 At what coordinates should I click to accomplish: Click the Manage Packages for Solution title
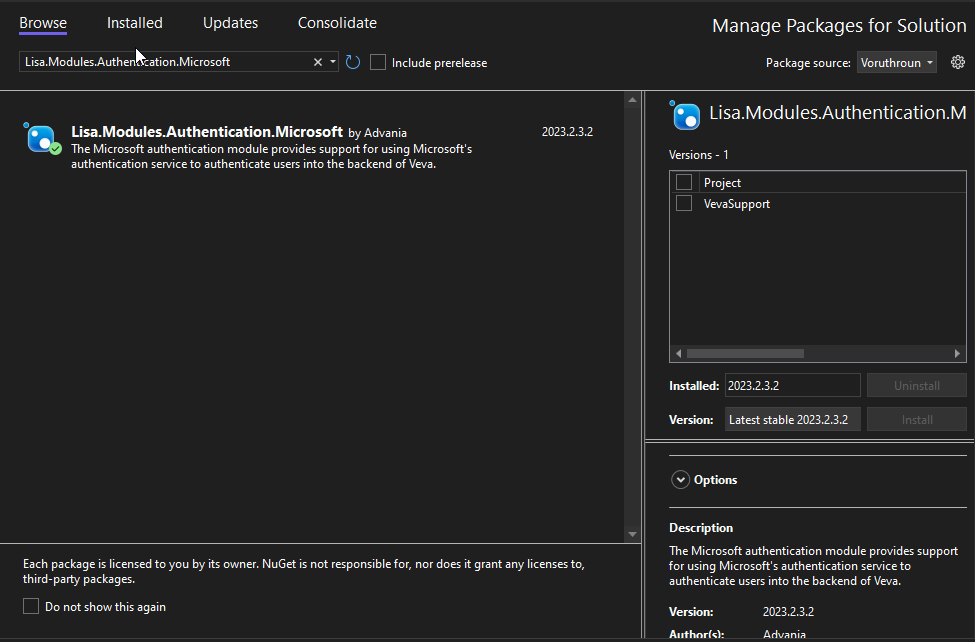tap(839, 26)
